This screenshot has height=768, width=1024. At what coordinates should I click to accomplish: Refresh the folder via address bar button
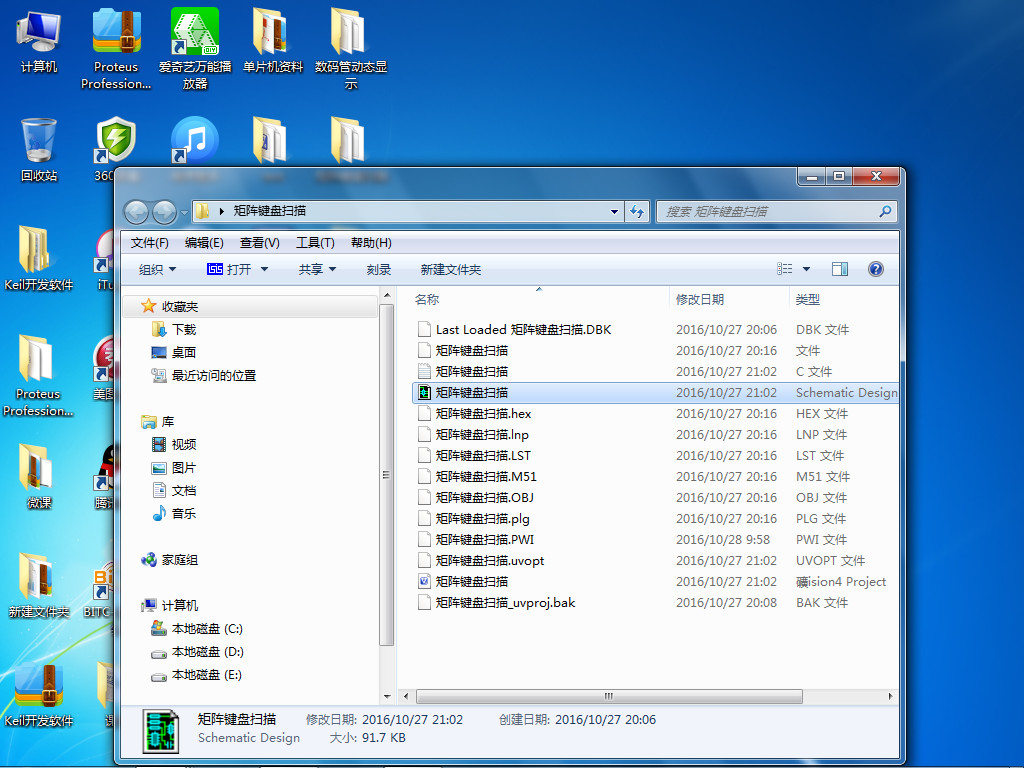pyautogui.click(x=637, y=212)
